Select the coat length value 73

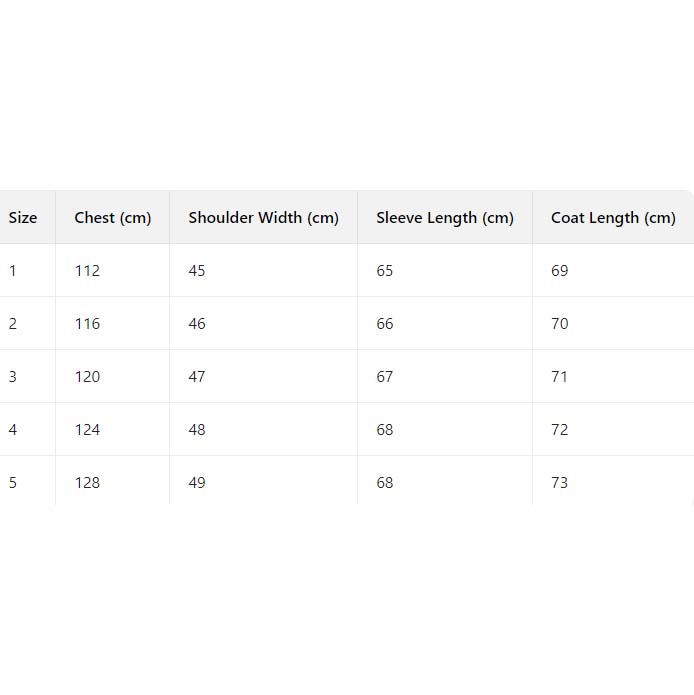pos(560,483)
